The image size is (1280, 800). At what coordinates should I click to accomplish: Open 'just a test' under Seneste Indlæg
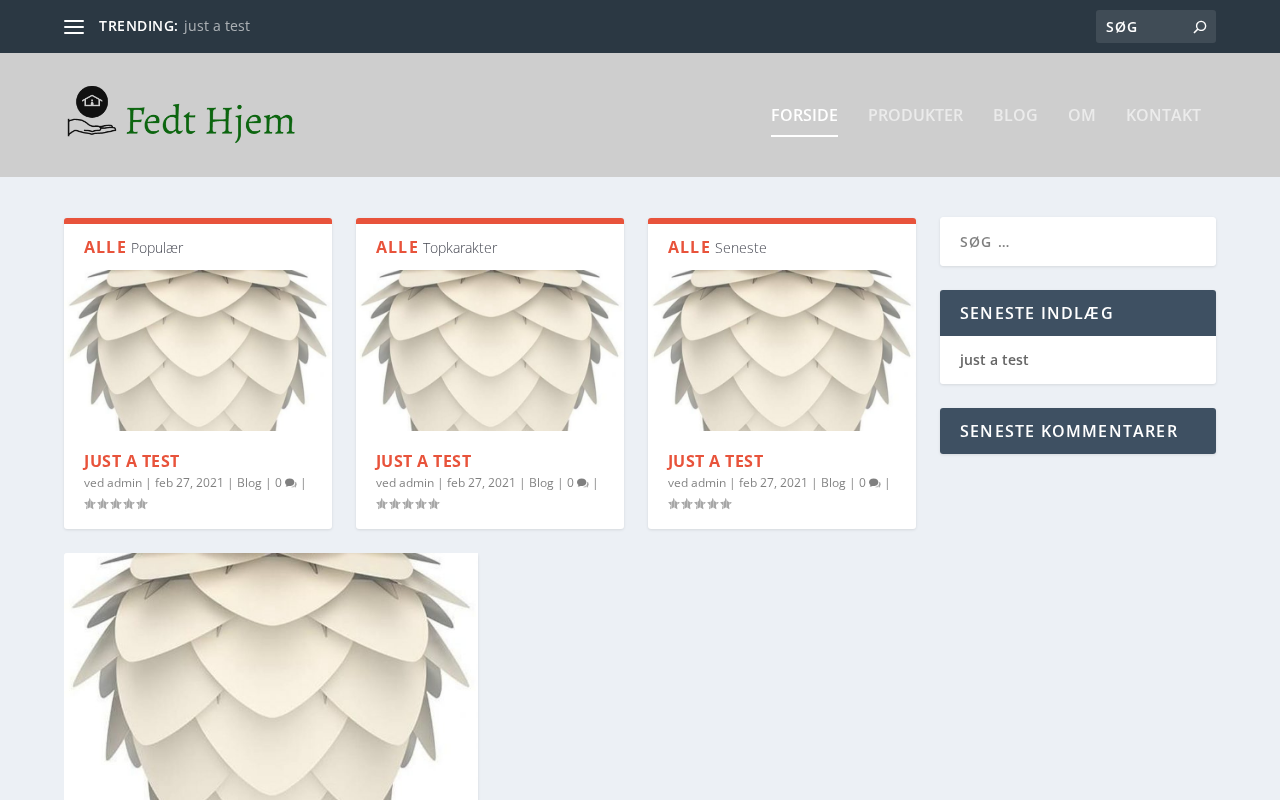(994, 360)
